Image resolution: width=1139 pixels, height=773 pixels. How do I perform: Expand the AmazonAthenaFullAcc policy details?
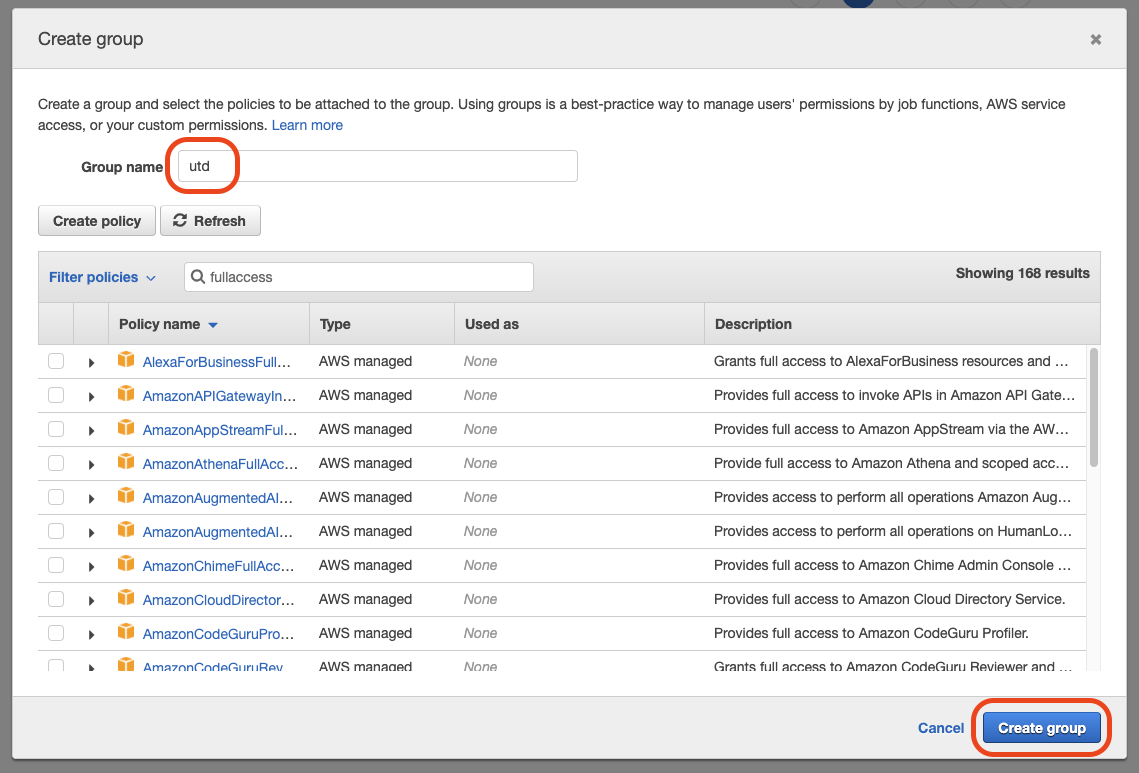(91, 465)
